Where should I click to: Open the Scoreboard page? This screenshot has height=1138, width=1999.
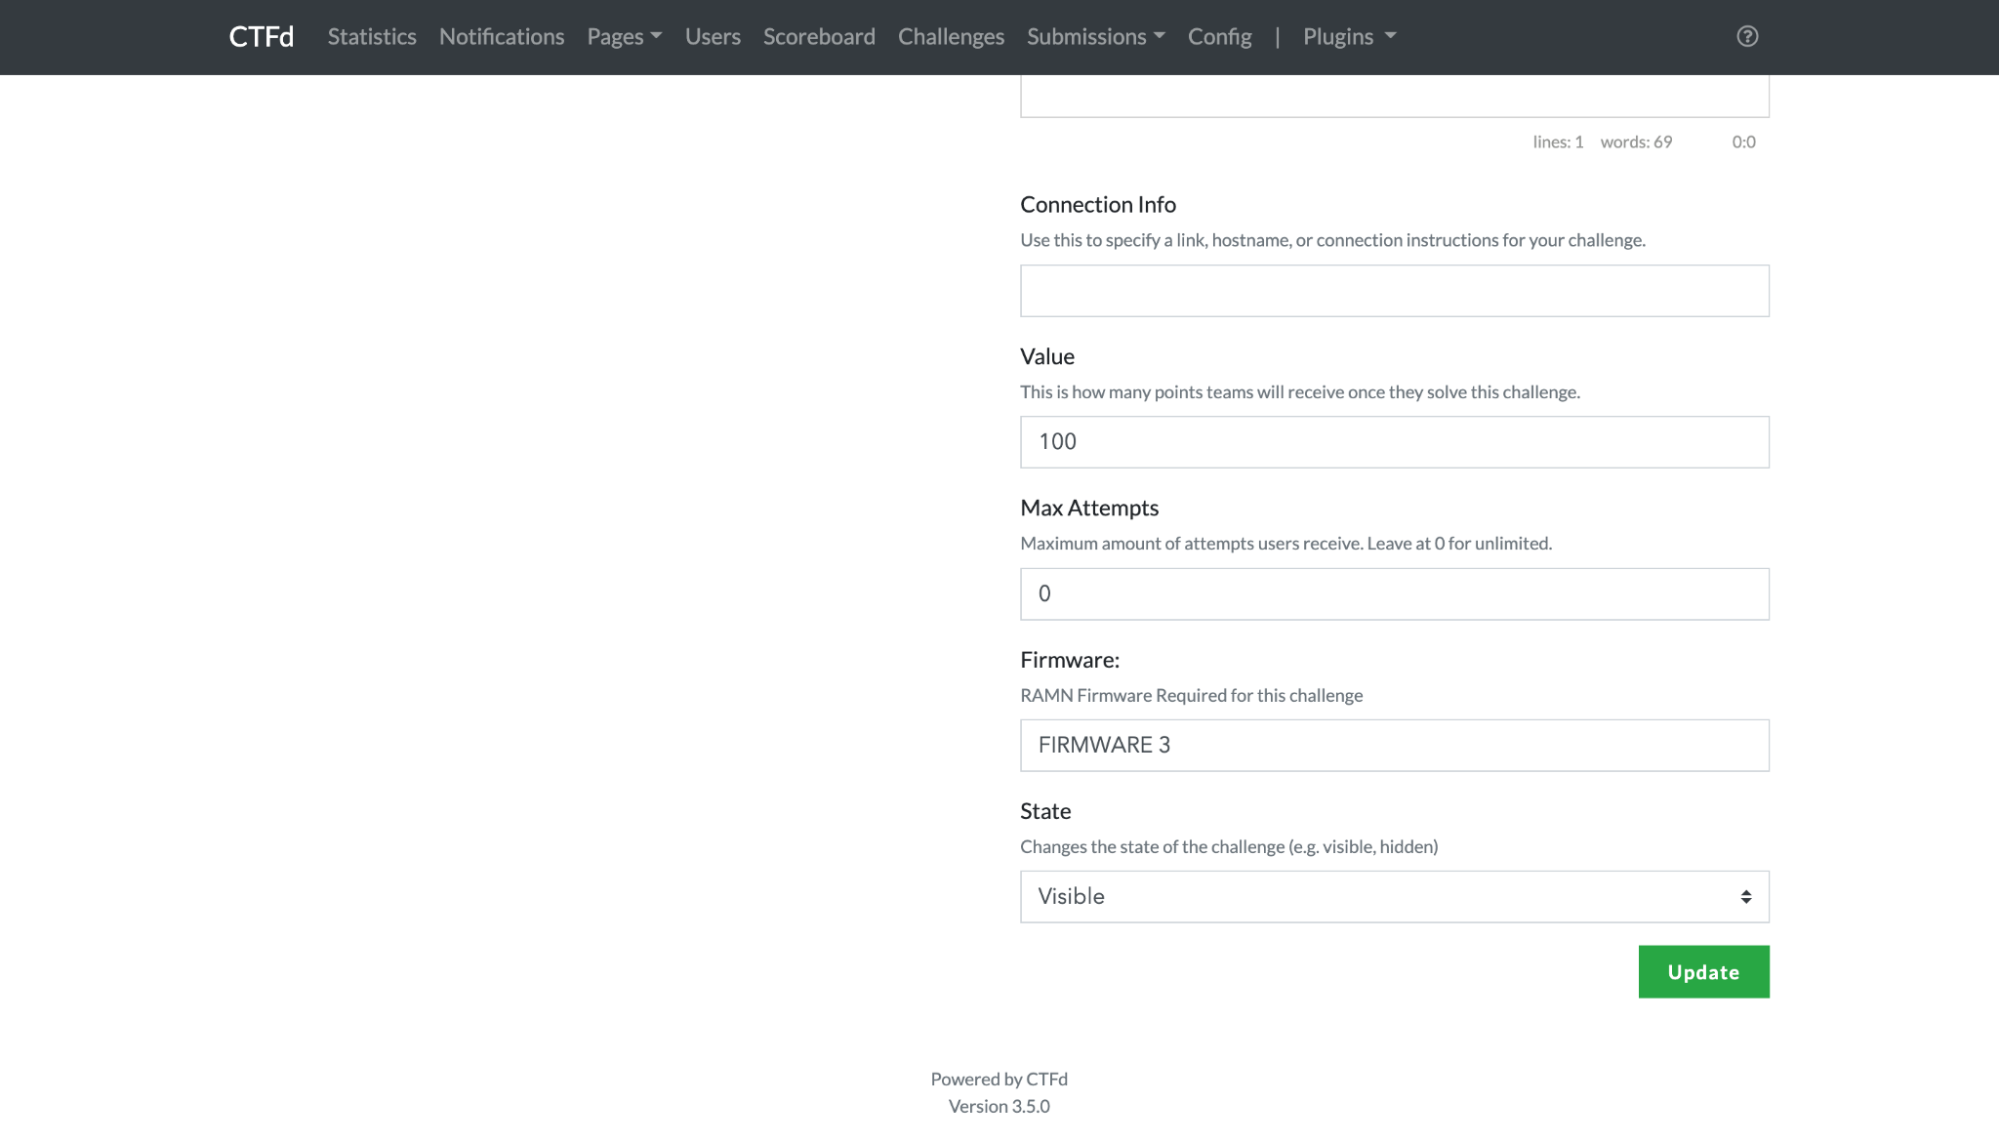818,37
